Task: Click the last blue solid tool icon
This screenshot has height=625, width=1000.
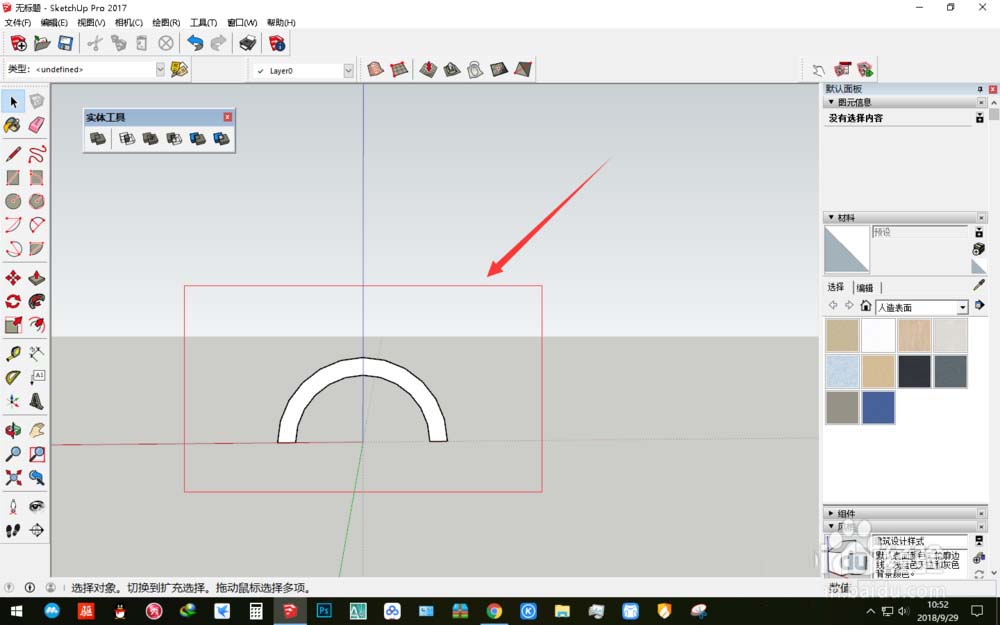Action: tap(221, 138)
